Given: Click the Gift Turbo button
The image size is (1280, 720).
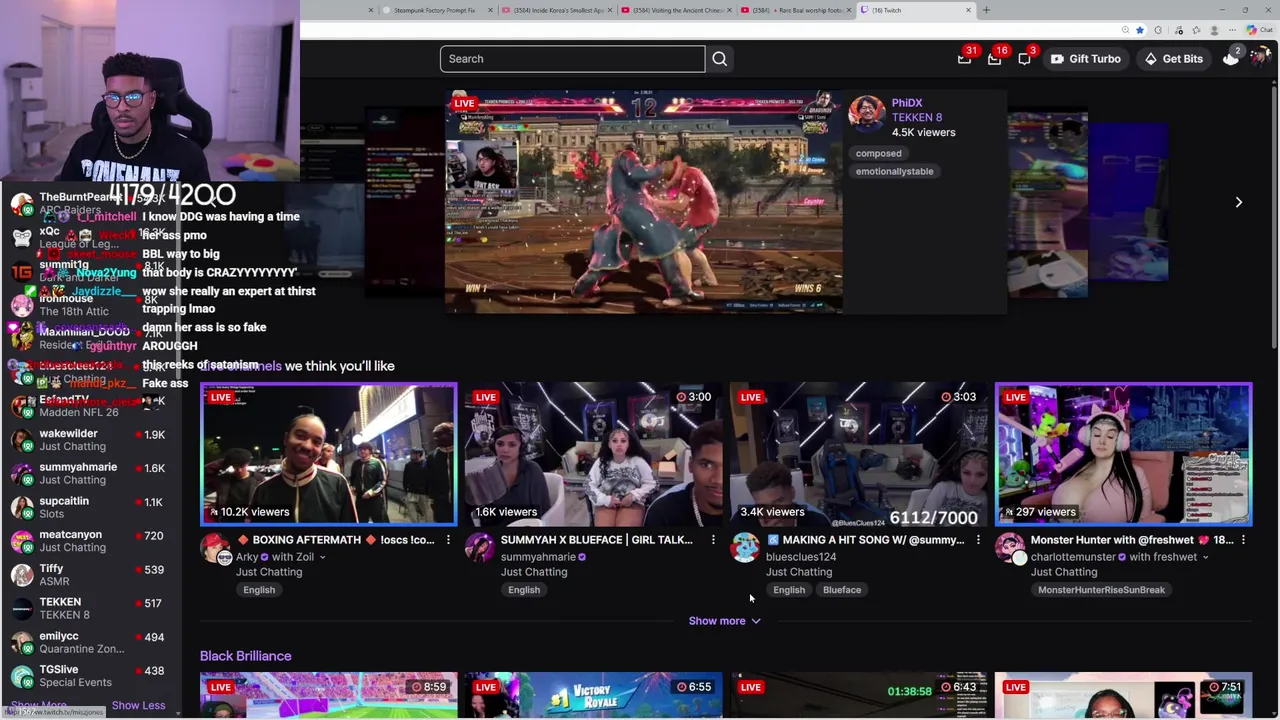Looking at the screenshot, I should (x=1085, y=59).
